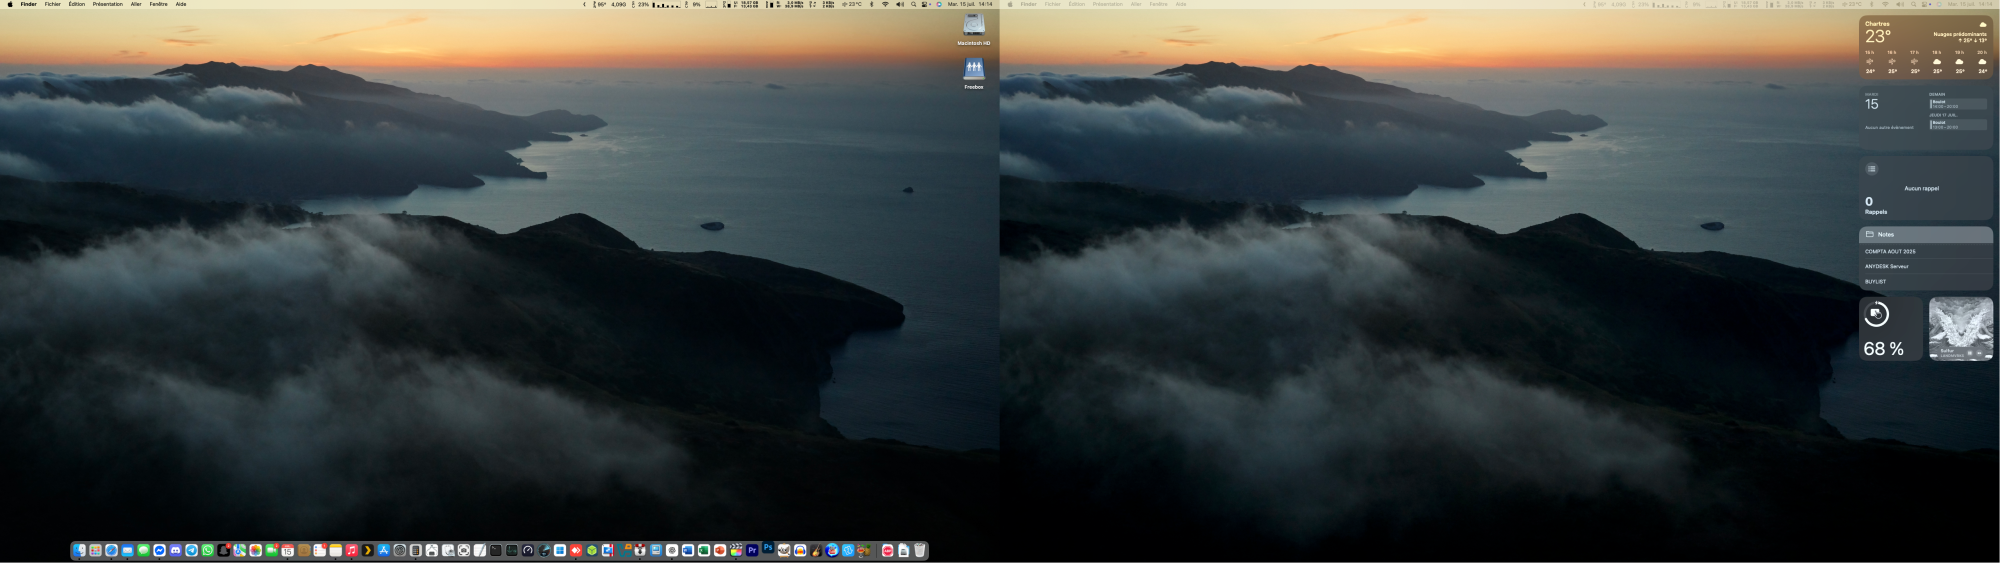This screenshot has height=563, width=2000.
Task: Open Maps from the Dock
Action: [239, 550]
